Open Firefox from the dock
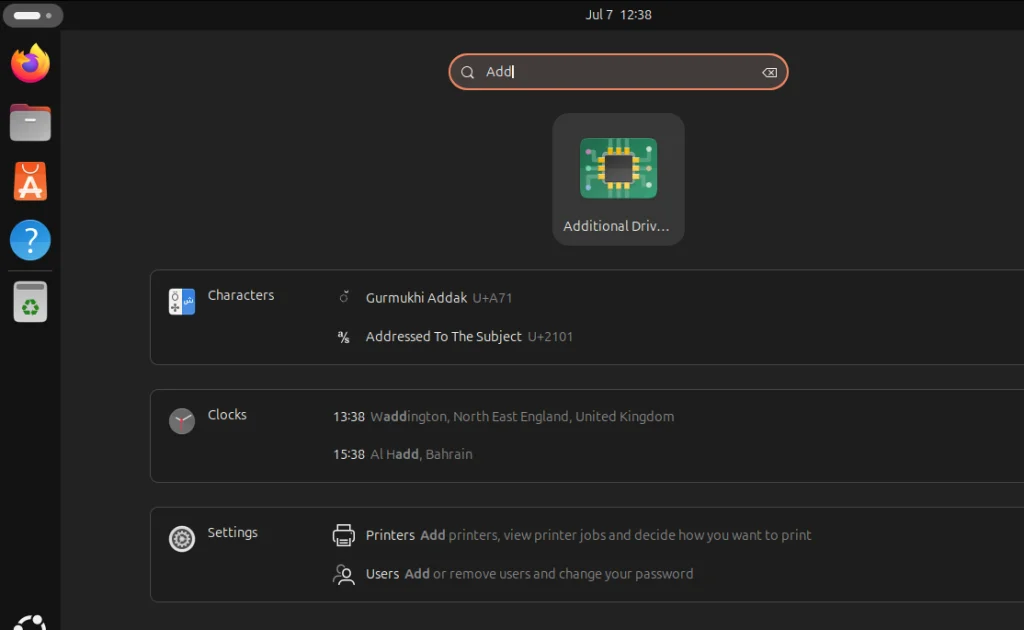 click(x=30, y=64)
